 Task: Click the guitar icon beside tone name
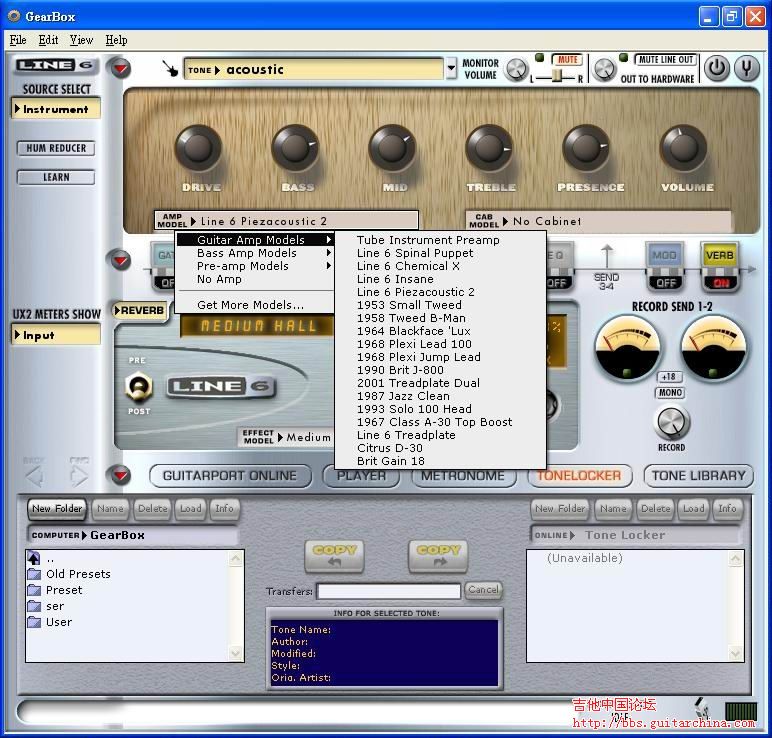172,69
